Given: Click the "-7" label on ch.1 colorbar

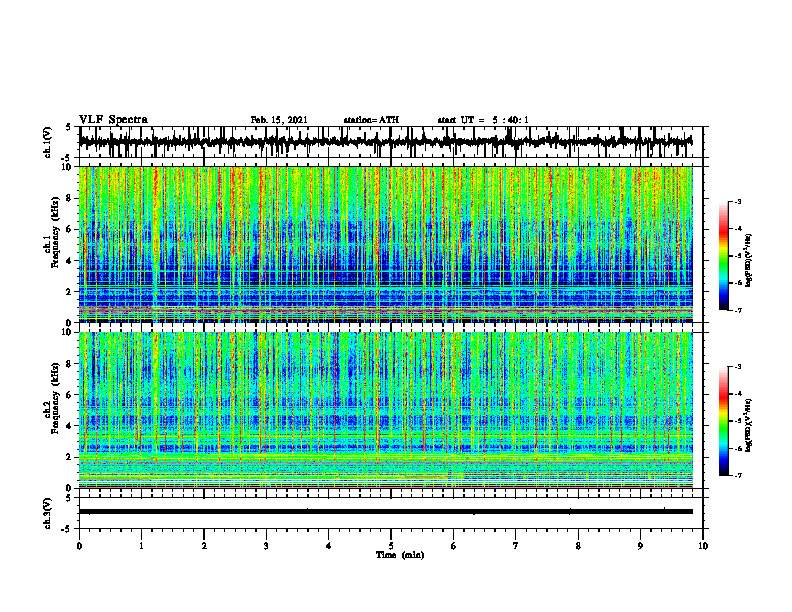Looking at the screenshot, I should (738, 310).
